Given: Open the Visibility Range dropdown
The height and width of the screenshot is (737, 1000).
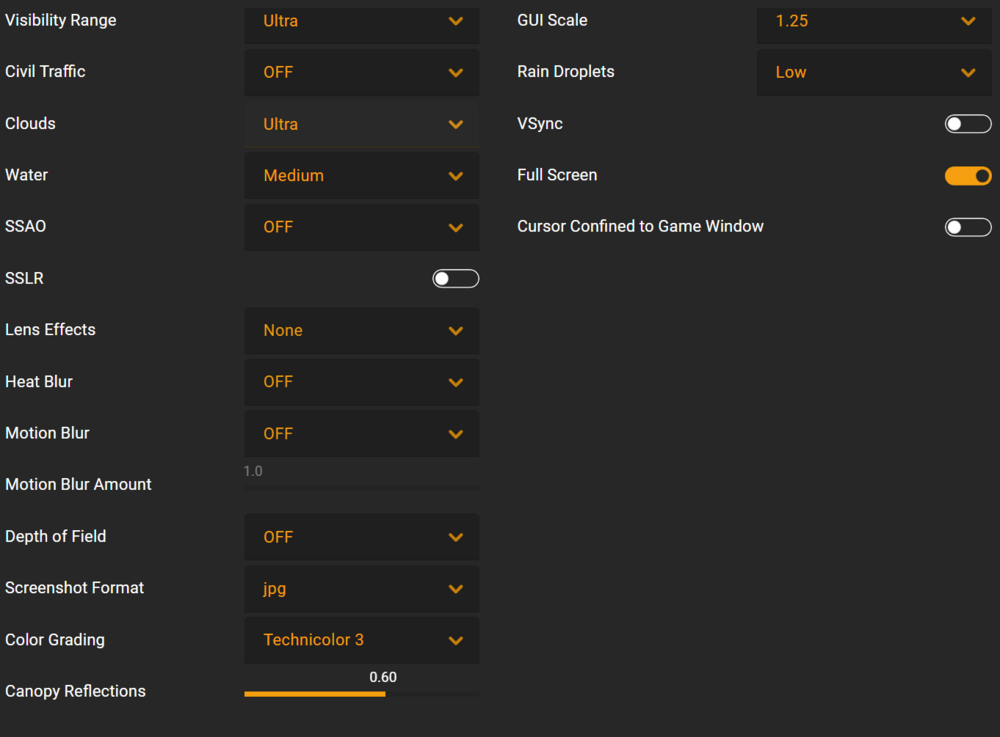Looking at the screenshot, I should [x=361, y=21].
